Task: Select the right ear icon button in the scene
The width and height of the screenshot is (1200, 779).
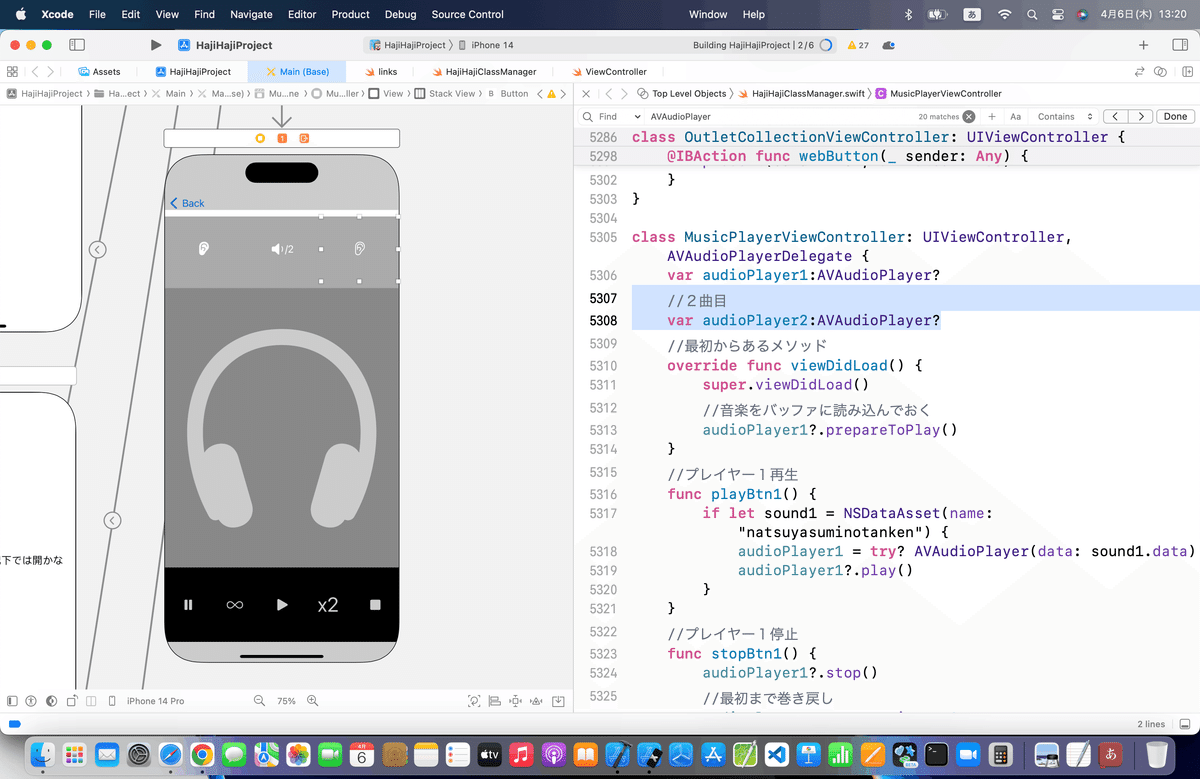Action: (360, 249)
